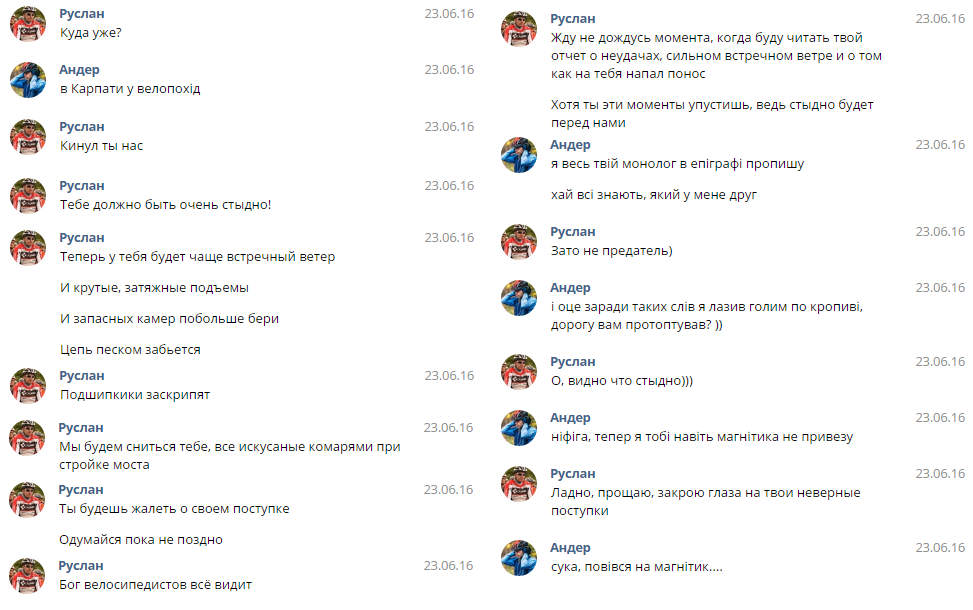The width and height of the screenshot is (973, 610).
Task: Open sender name Андер above "в Карпати у велопохід"
Action: click(80, 70)
